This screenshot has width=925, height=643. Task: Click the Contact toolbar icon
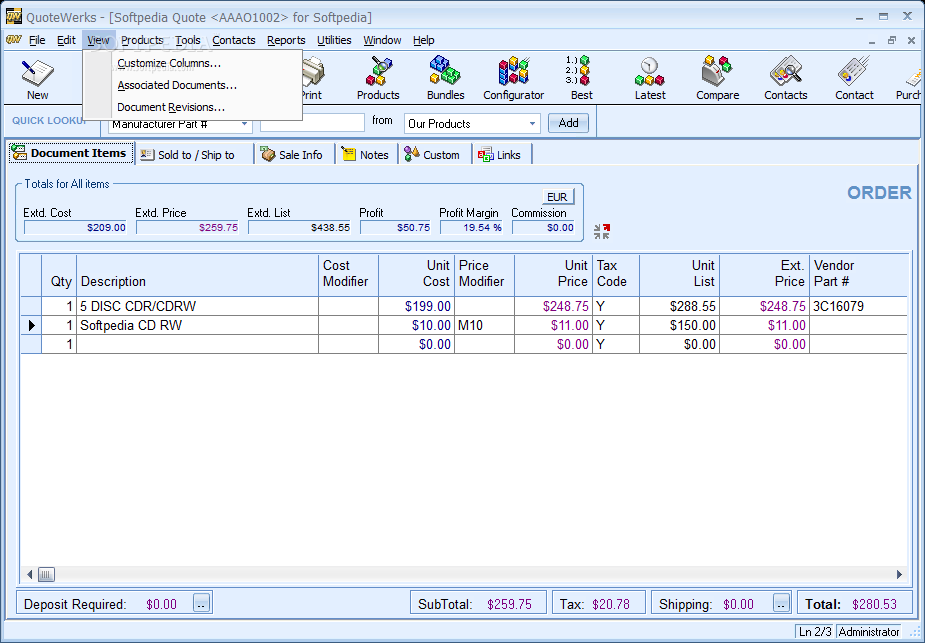(x=854, y=78)
